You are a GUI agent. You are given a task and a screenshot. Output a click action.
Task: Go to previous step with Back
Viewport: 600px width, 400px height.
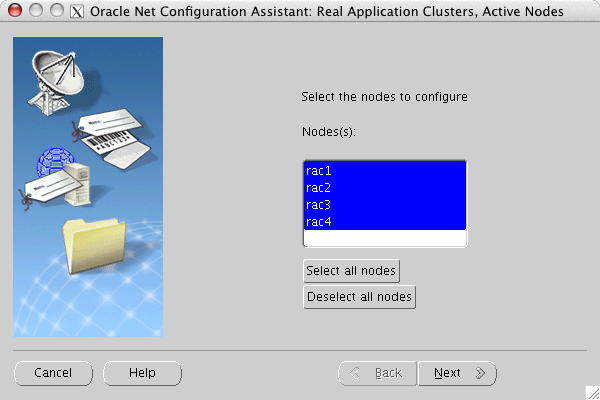point(377,373)
